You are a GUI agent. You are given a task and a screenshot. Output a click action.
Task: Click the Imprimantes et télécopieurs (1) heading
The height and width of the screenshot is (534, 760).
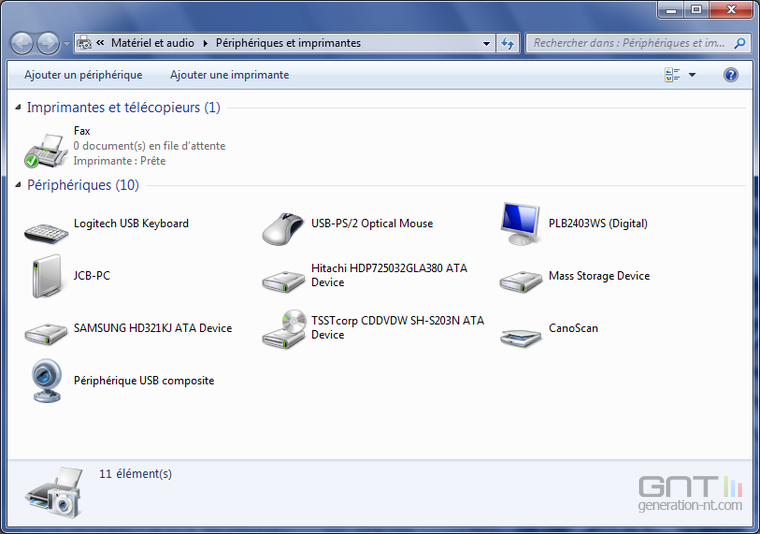[124, 107]
